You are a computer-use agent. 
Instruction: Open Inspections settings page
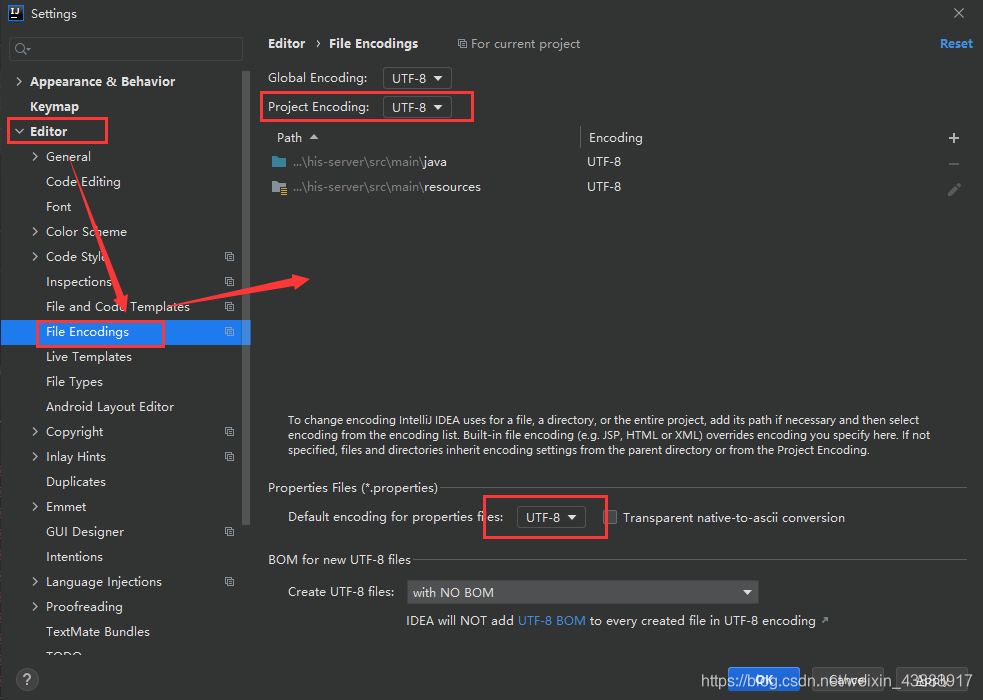[79, 282]
